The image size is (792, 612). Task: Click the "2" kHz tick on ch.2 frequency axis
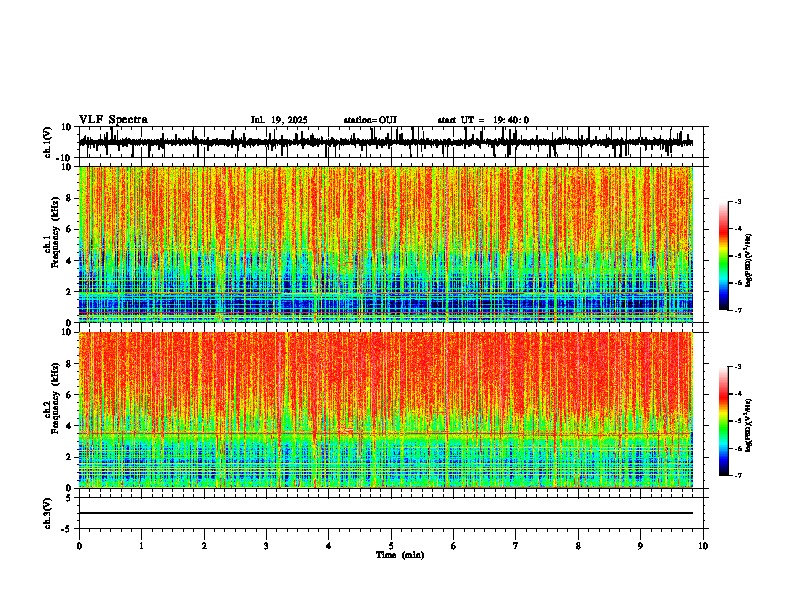70,457
